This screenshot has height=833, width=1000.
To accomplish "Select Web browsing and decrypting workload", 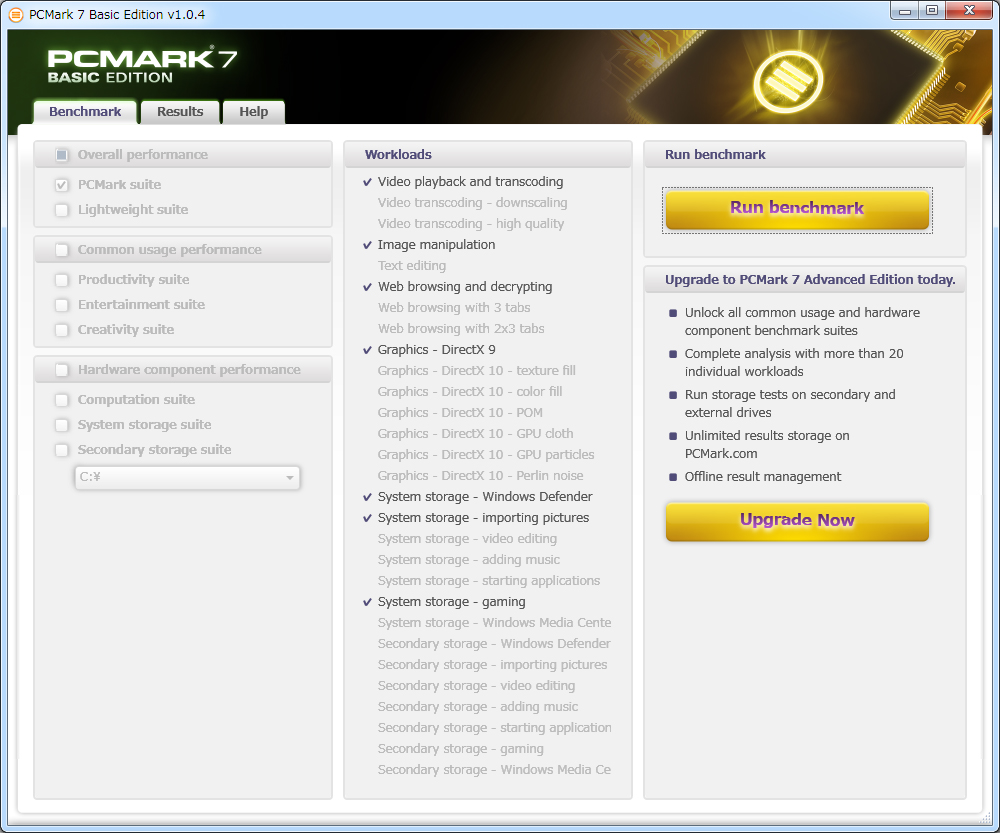I will [464, 287].
